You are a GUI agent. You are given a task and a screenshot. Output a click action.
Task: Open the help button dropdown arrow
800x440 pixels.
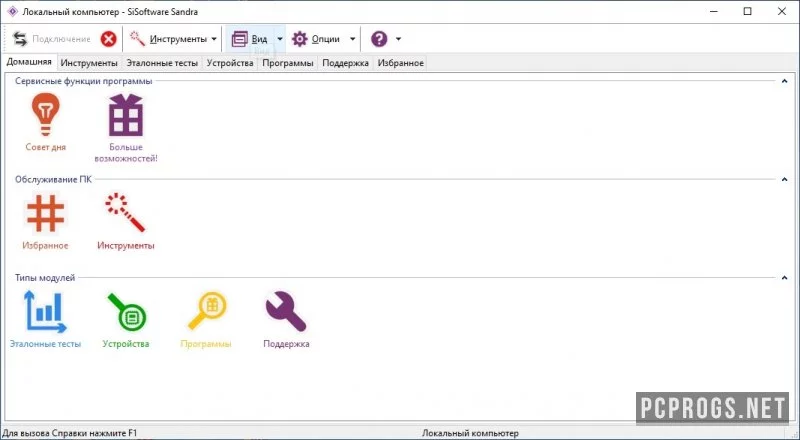[398, 39]
